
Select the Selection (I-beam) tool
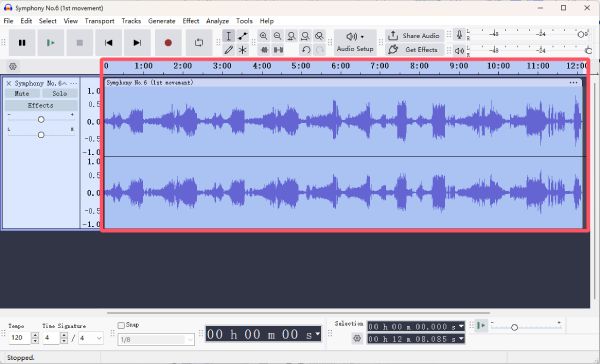tap(228, 36)
